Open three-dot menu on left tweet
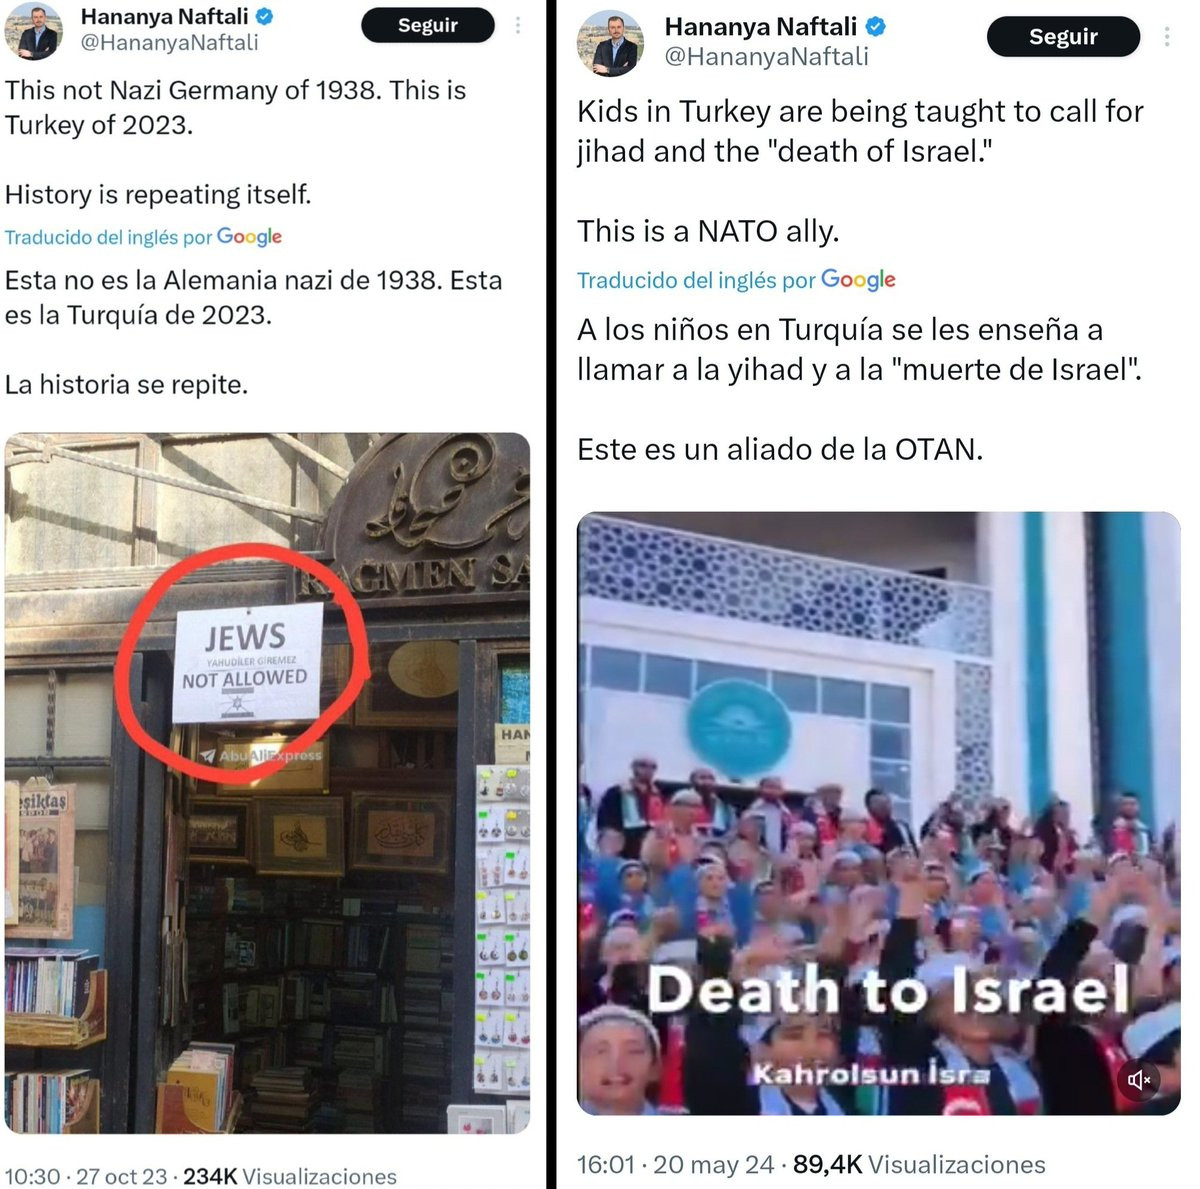1200x1189 pixels. [518, 25]
